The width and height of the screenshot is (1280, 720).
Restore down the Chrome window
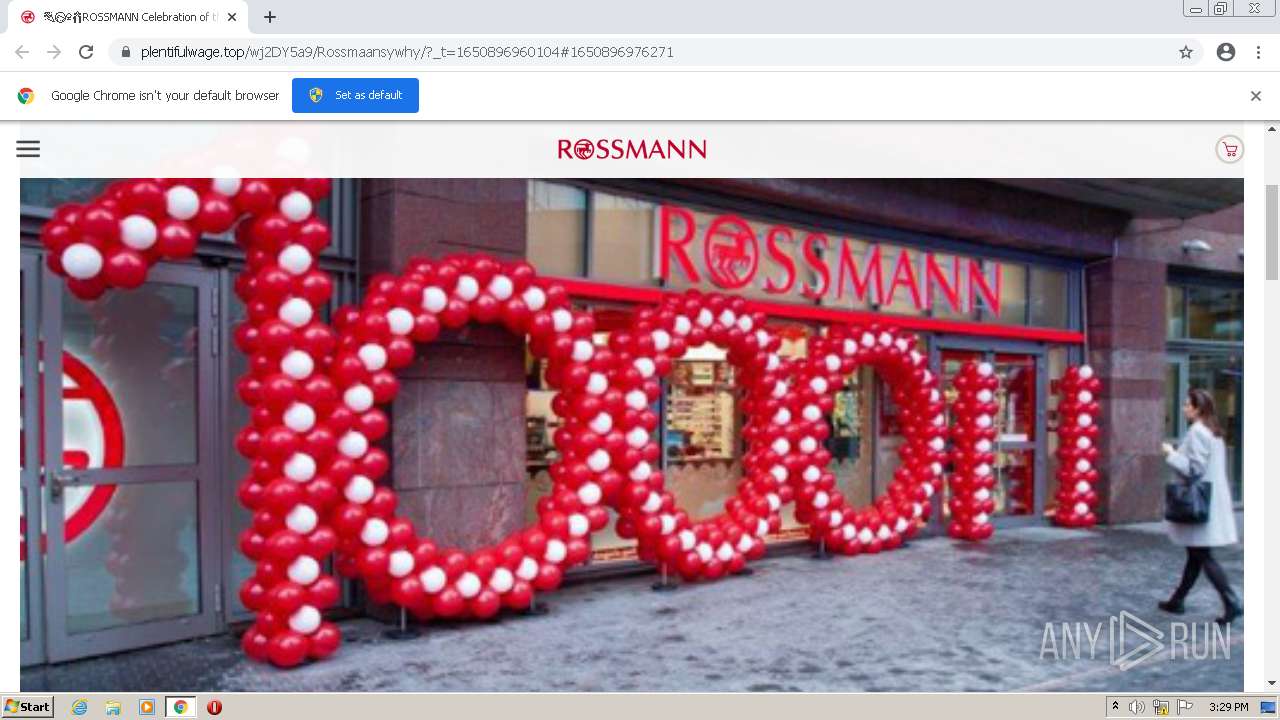[1220, 9]
